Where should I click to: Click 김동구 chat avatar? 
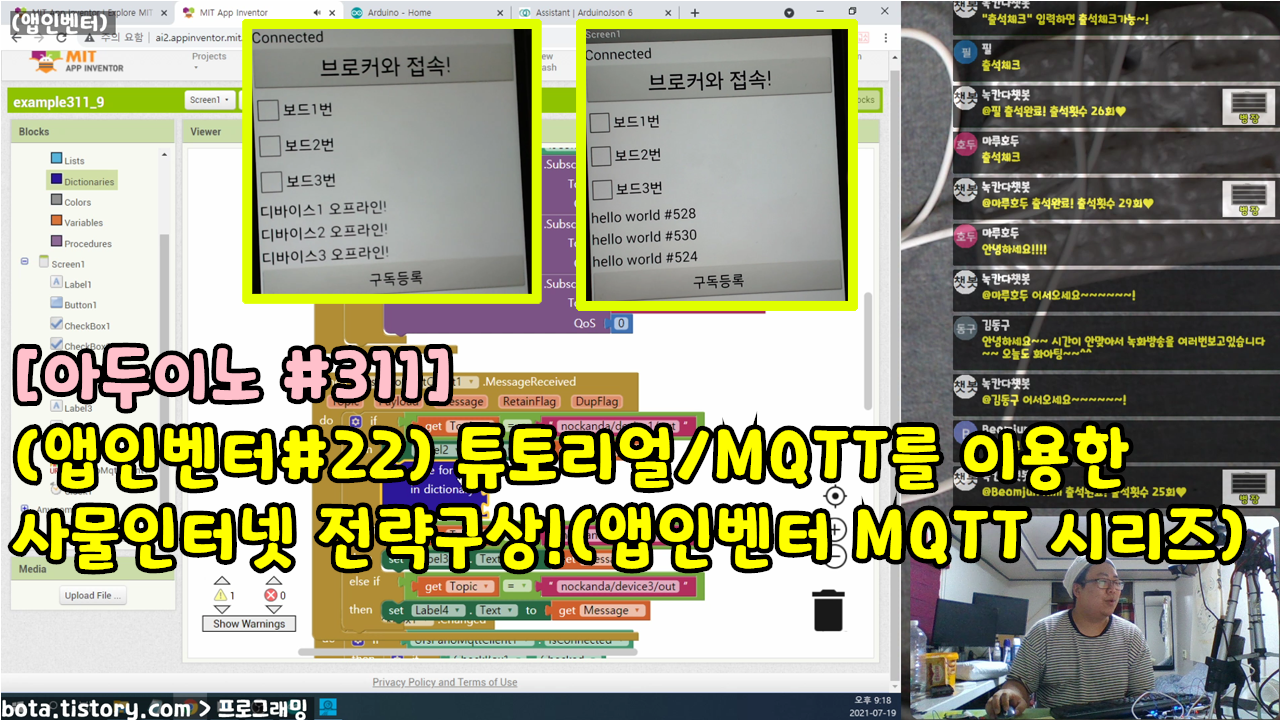coord(965,327)
